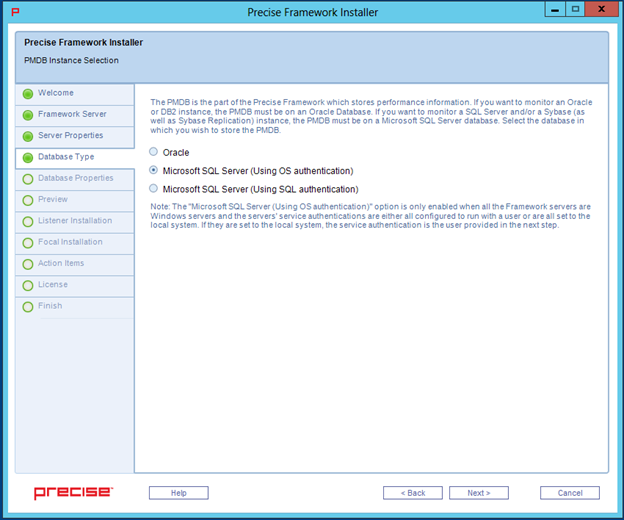Click the empty status circle beside Focal Installation
This screenshot has height=520, width=624.
click(28, 243)
